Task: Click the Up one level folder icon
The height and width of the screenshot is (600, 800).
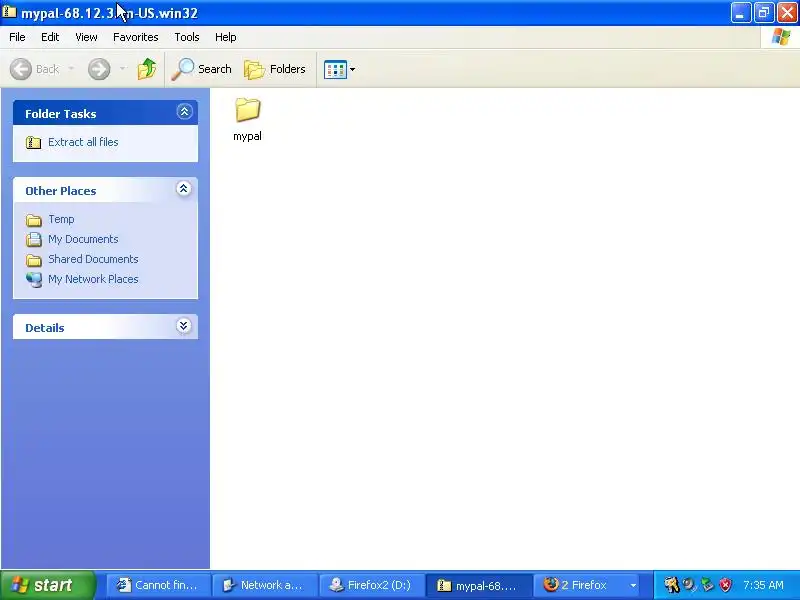Action: (147, 69)
